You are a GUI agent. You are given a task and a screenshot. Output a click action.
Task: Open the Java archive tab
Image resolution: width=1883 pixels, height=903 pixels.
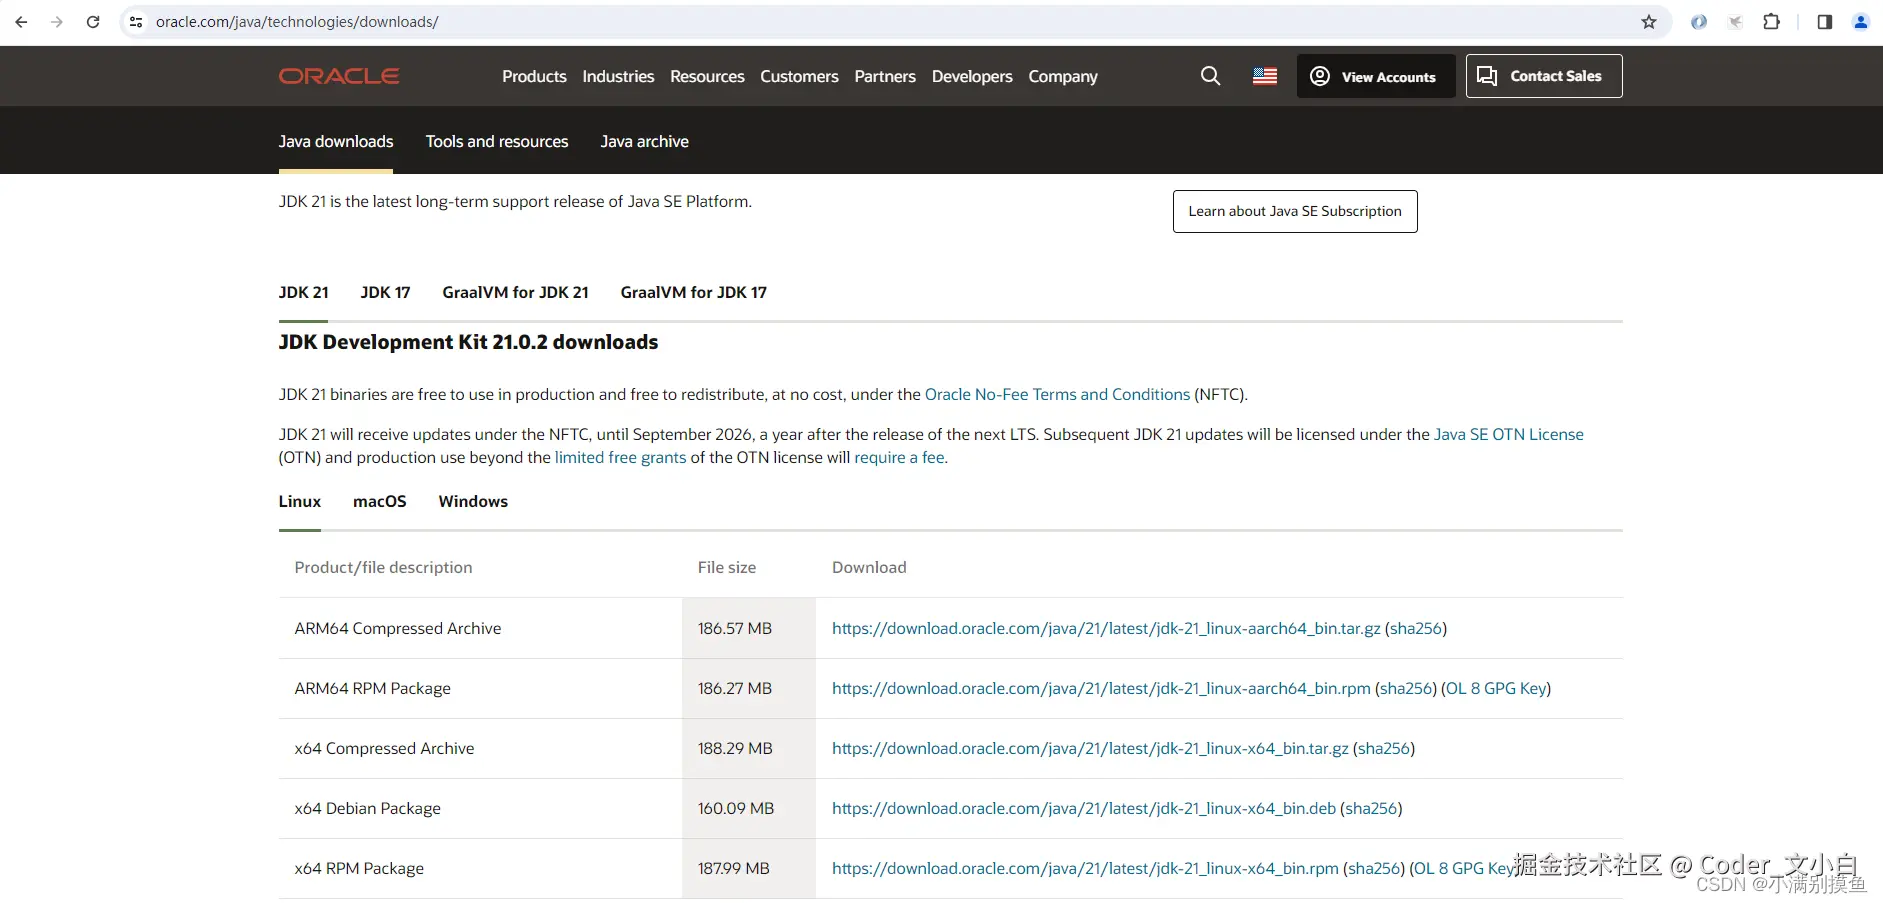[644, 142]
